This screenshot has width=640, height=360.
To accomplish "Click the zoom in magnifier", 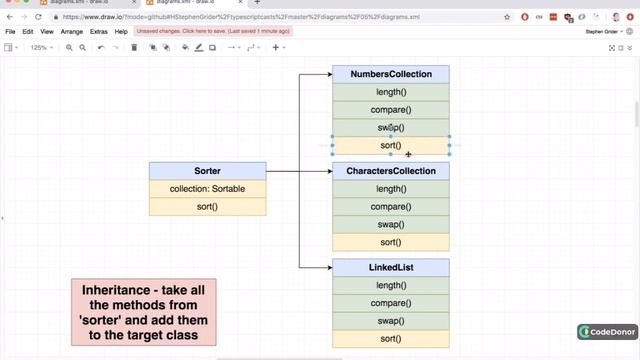I will pyautogui.click(x=69, y=48).
